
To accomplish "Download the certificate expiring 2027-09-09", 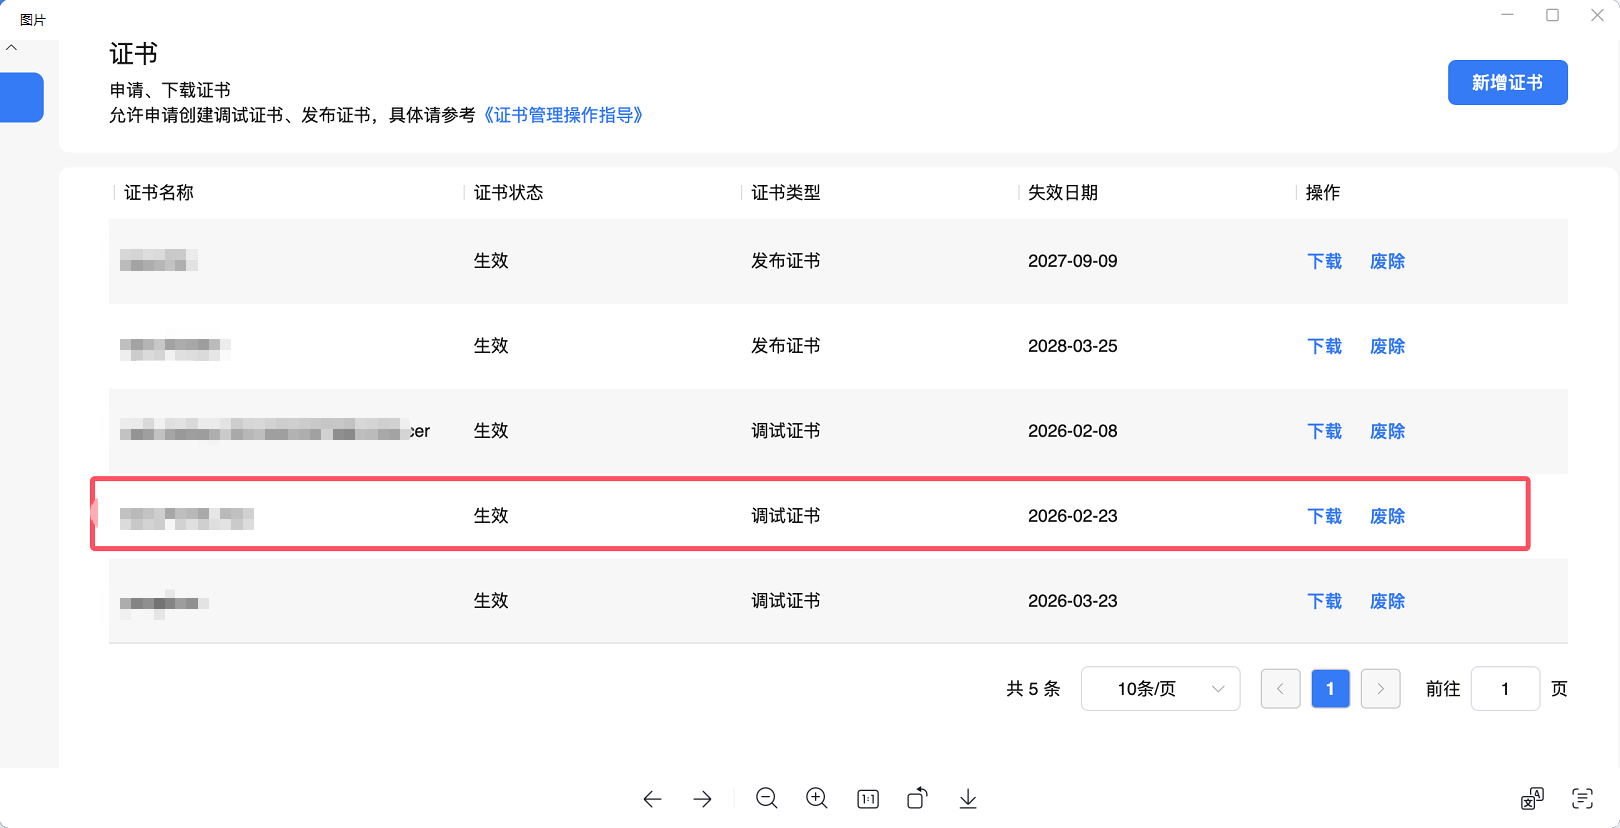I will [x=1324, y=261].
